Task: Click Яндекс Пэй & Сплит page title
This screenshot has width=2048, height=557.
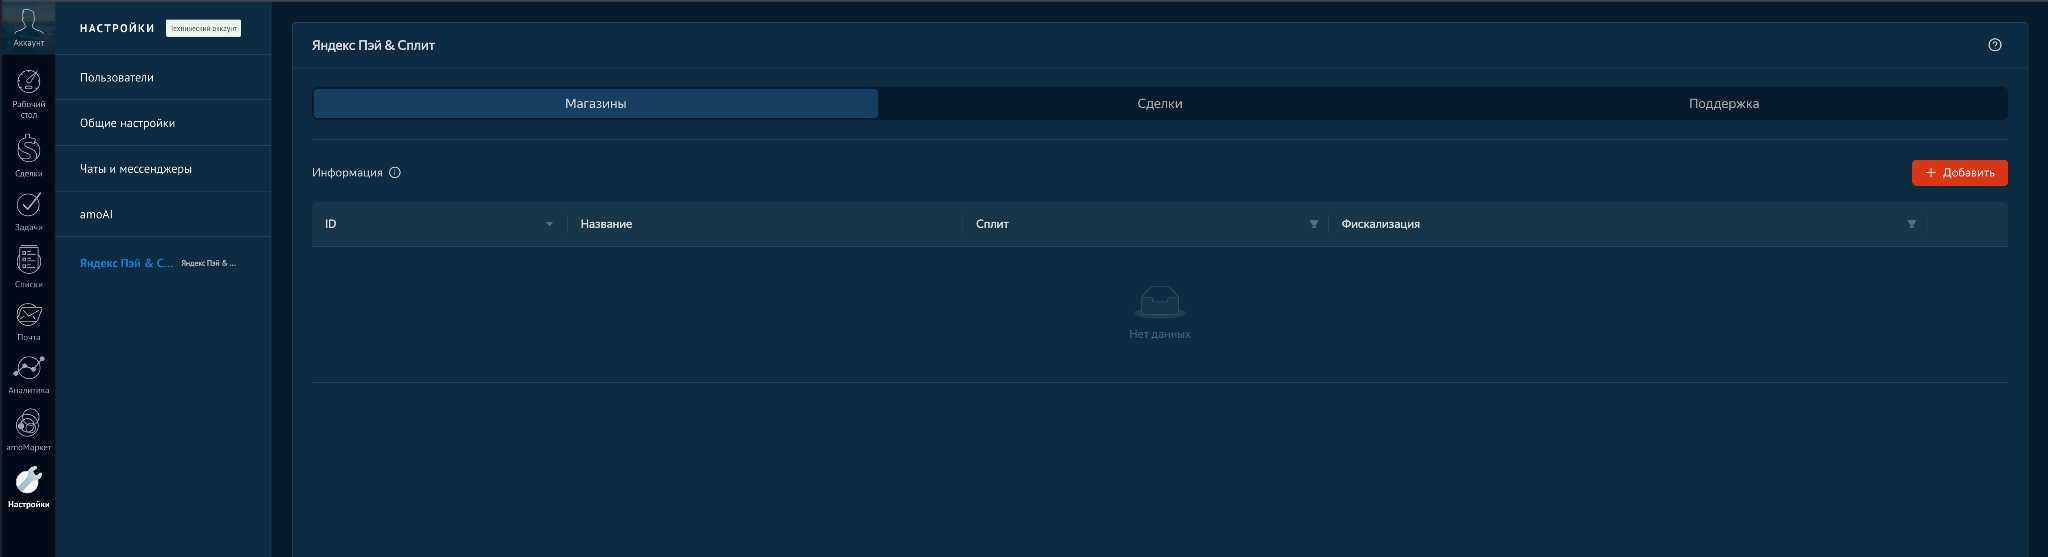Action: pyautogui.click(x=373, y=45)
